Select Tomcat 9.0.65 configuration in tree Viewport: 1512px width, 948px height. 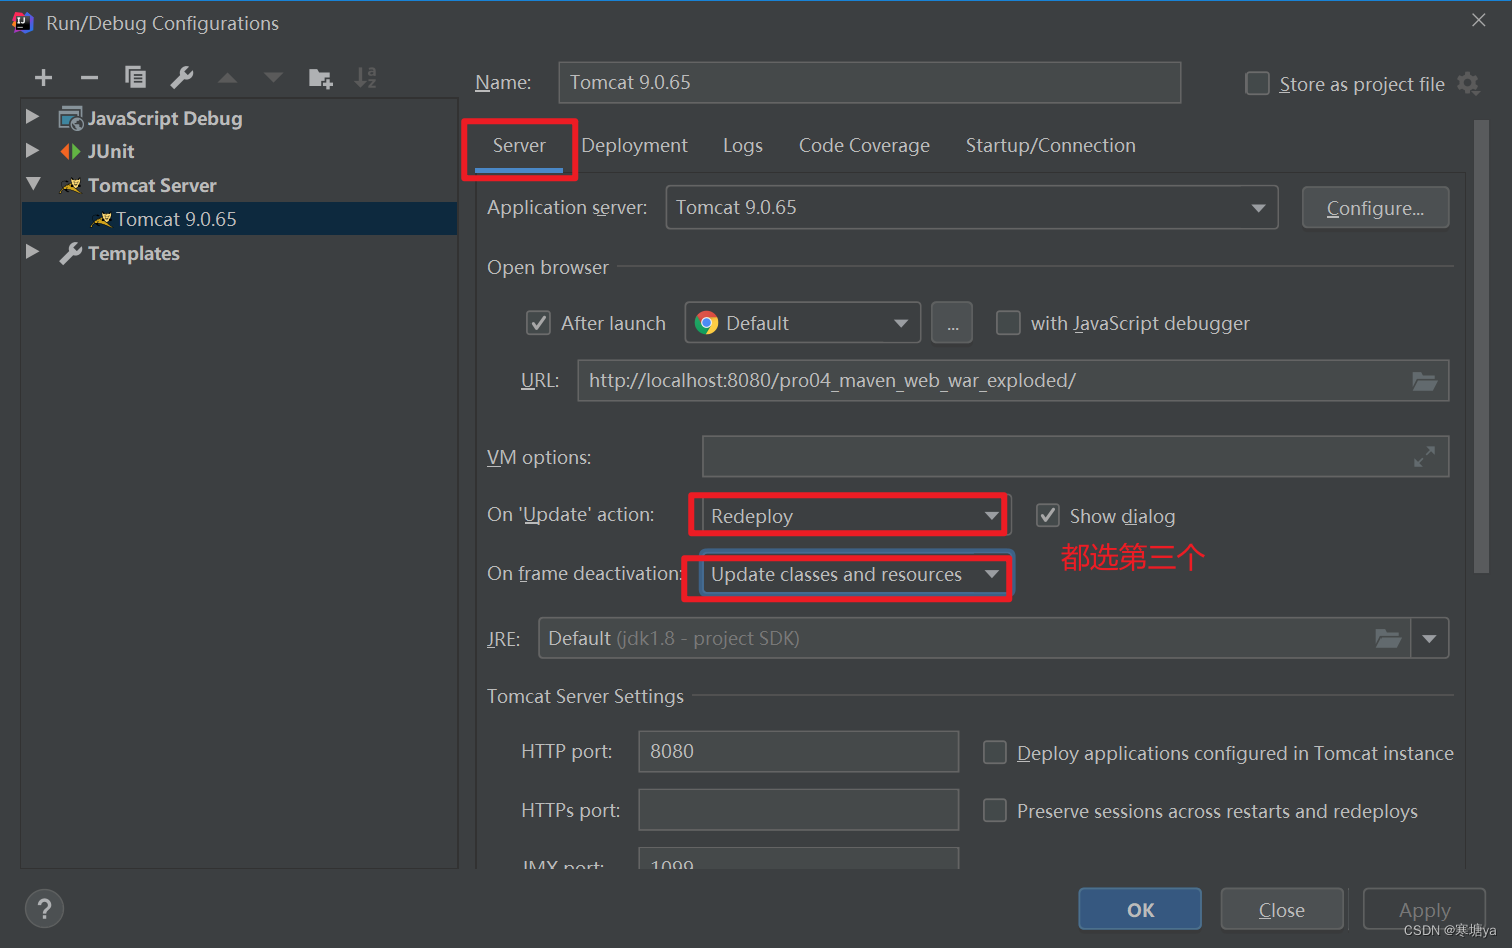click(240, 219)
